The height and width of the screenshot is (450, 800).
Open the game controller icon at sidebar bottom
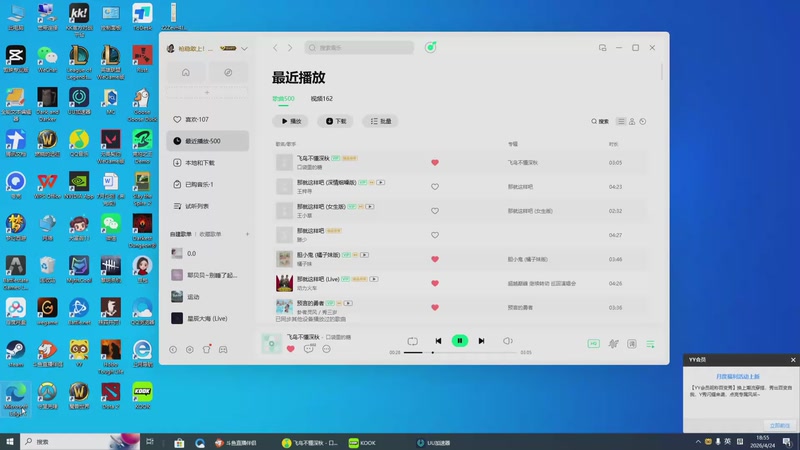223,349
